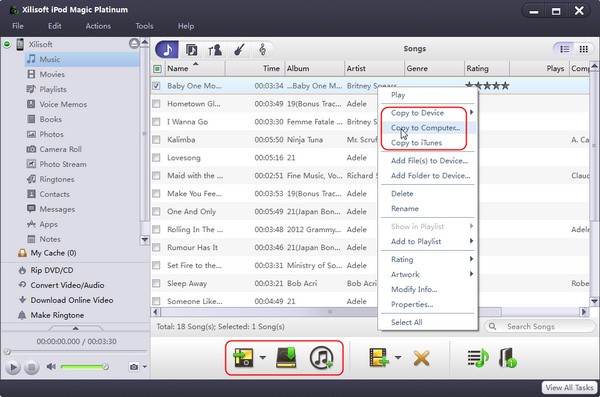This screenshot has height=397, width=600.
Task: Check the Lovesong song checkbox
Action: pyautogui.click(x=156, y=158)
